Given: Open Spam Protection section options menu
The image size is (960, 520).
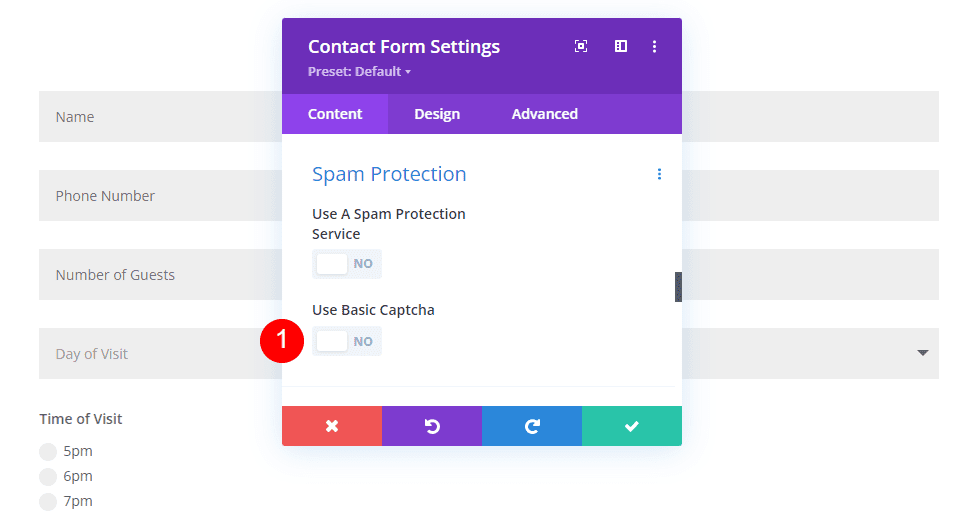Looking at the screenshot, I should [659, 174].
